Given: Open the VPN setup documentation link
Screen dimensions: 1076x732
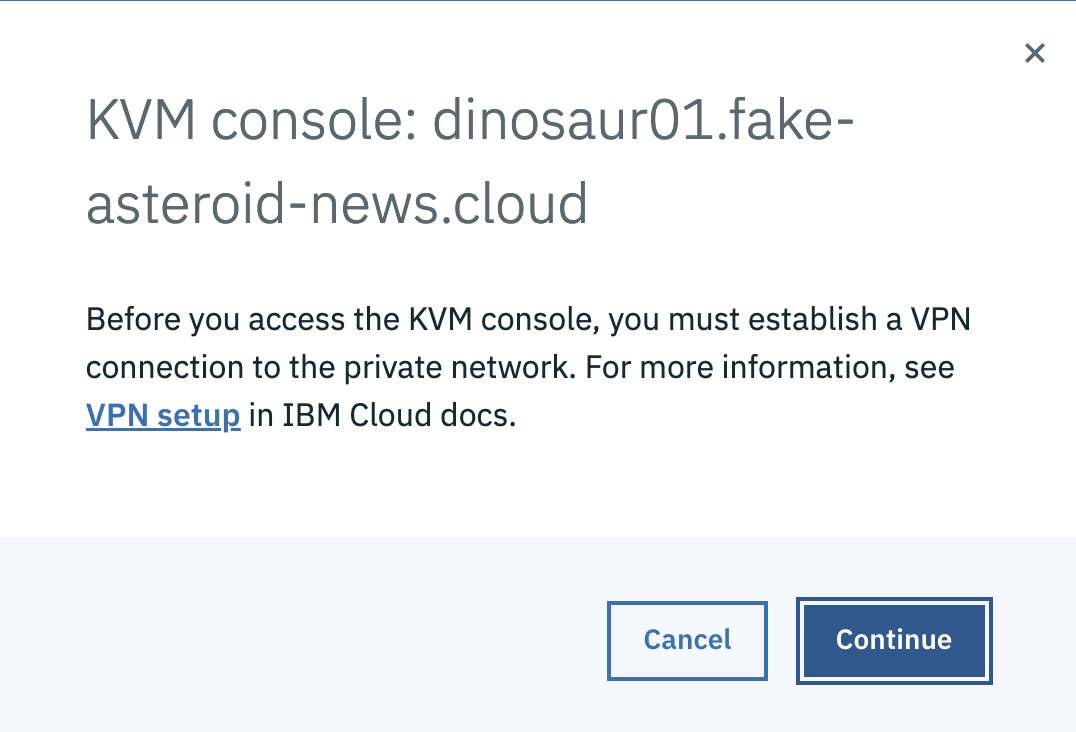Looking at the screenshot, I should coord(163,415).
